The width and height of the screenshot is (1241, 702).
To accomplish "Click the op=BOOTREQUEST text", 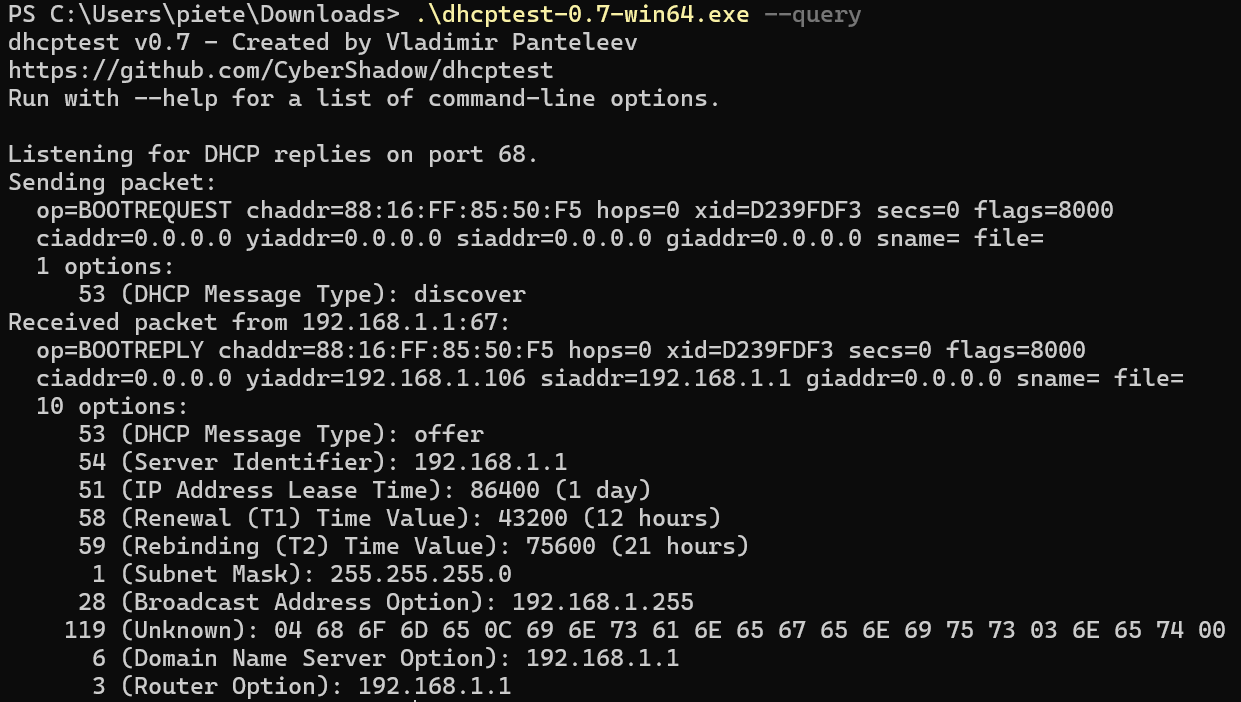I will pyautogui.click(x=134, y=210).
